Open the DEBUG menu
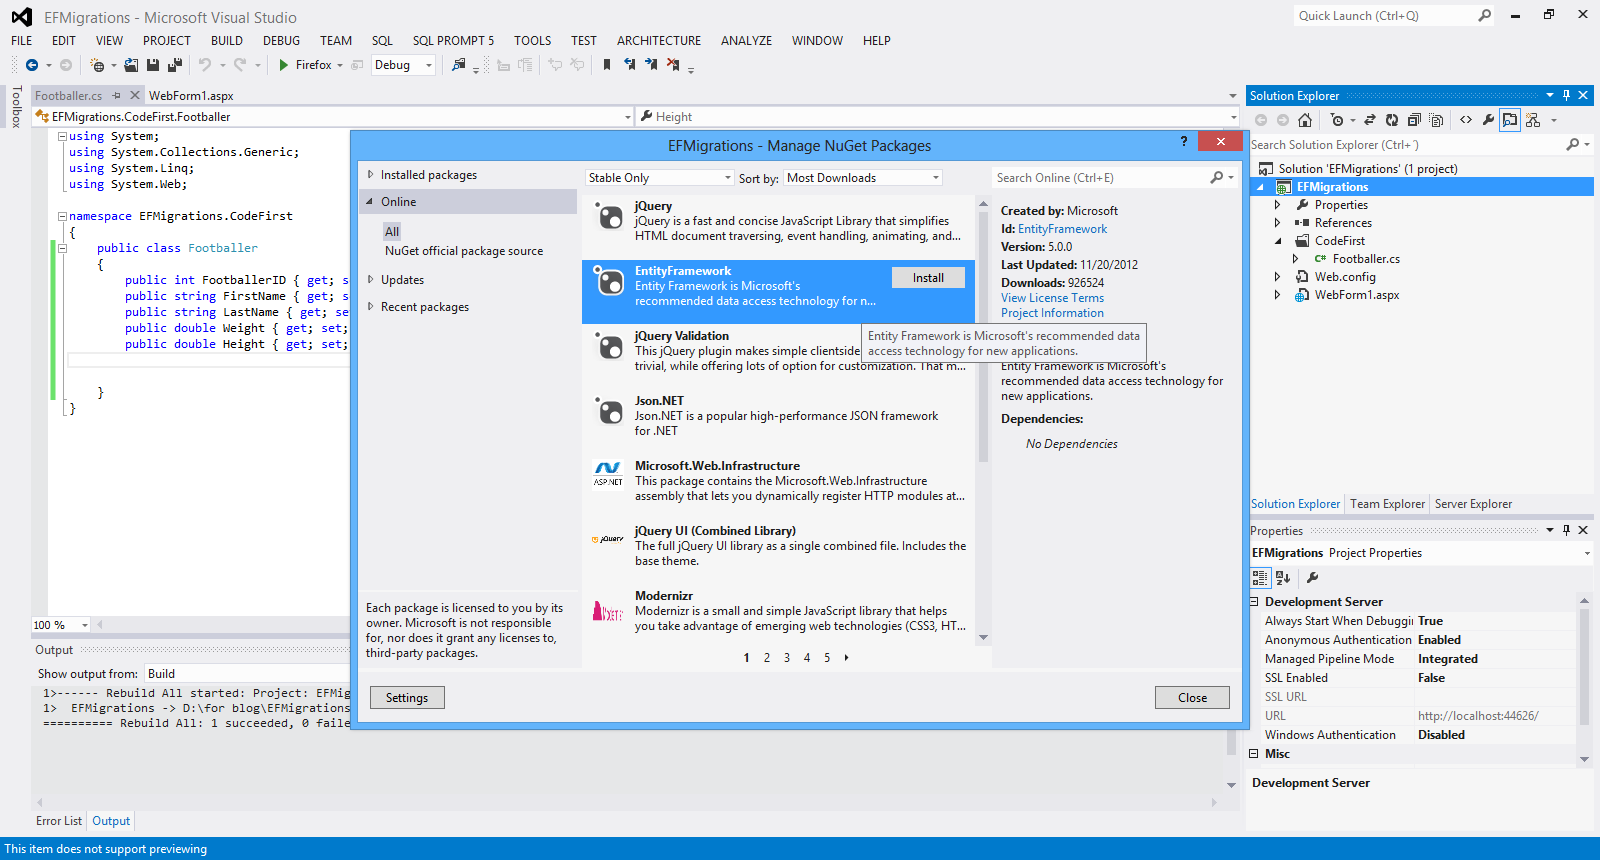This screenshot has height=860, width=1600. (281, 41)
